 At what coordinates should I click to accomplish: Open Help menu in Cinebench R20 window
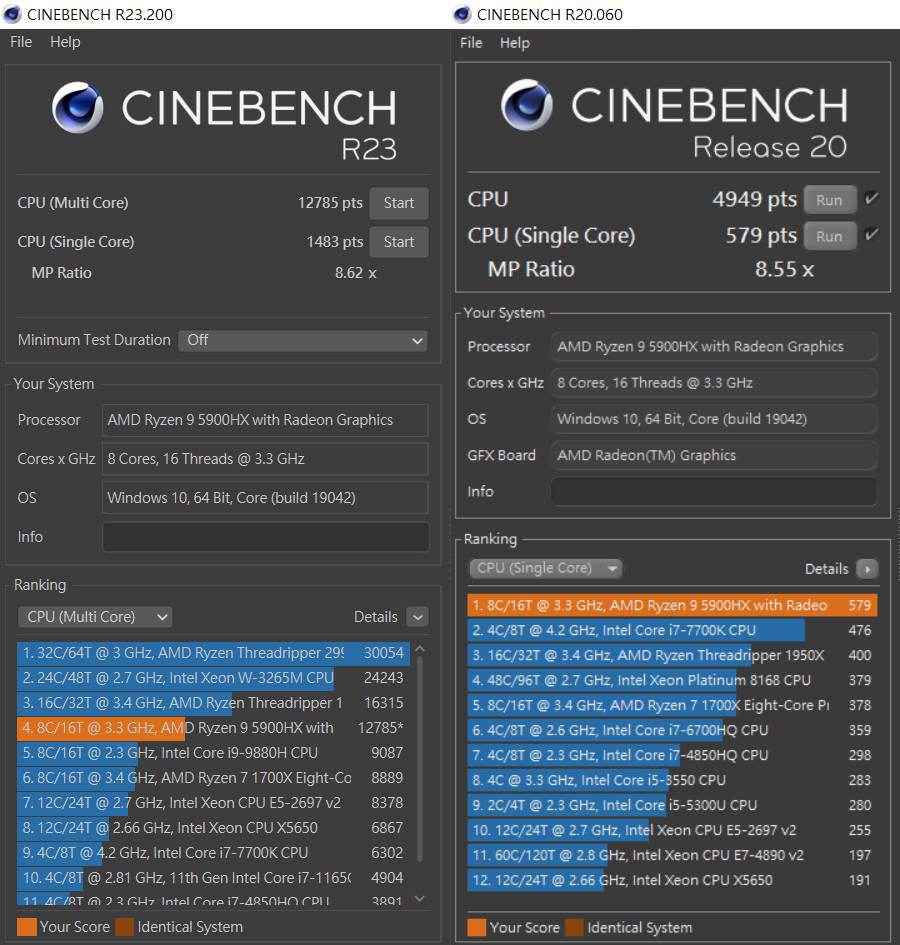pos(515,43)
